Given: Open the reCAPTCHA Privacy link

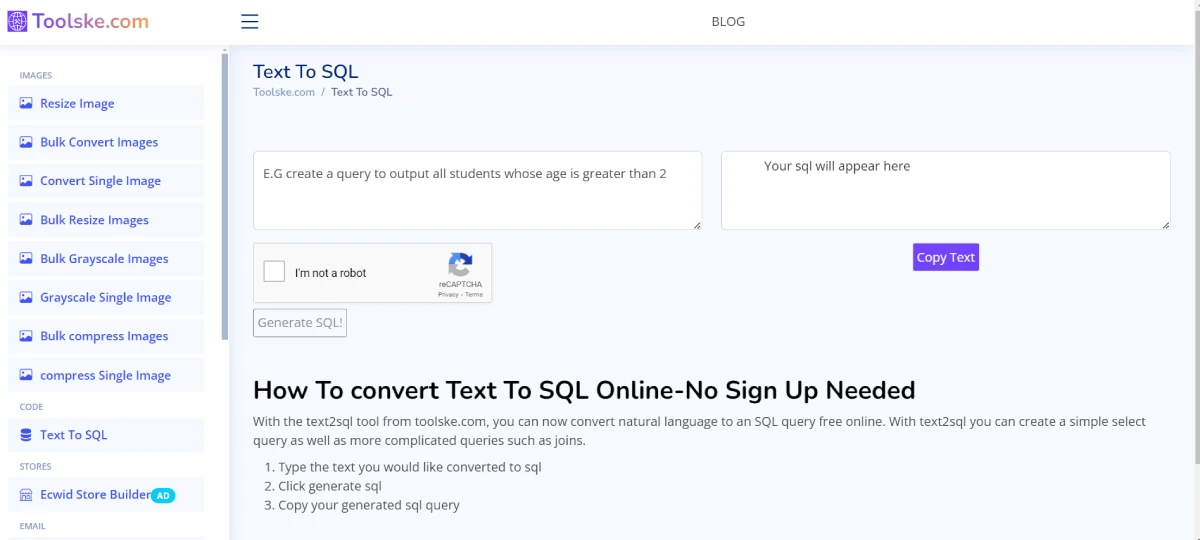Looking at the screenshot, I should click(x=448, y=295).
